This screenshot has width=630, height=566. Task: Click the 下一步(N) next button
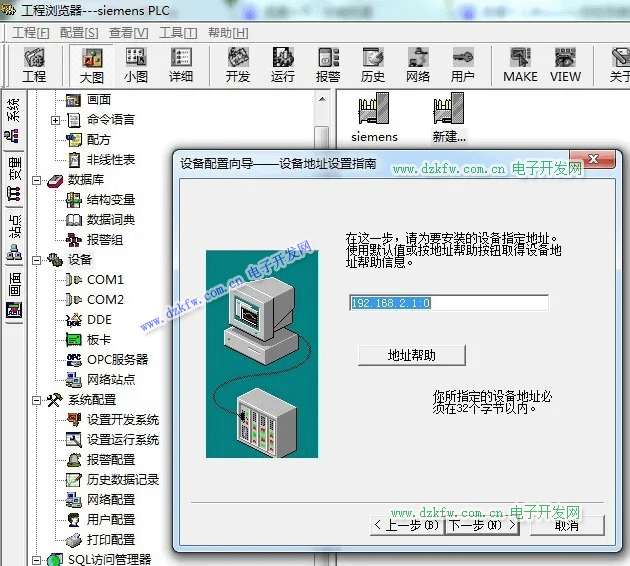click(x=482, y=525)
